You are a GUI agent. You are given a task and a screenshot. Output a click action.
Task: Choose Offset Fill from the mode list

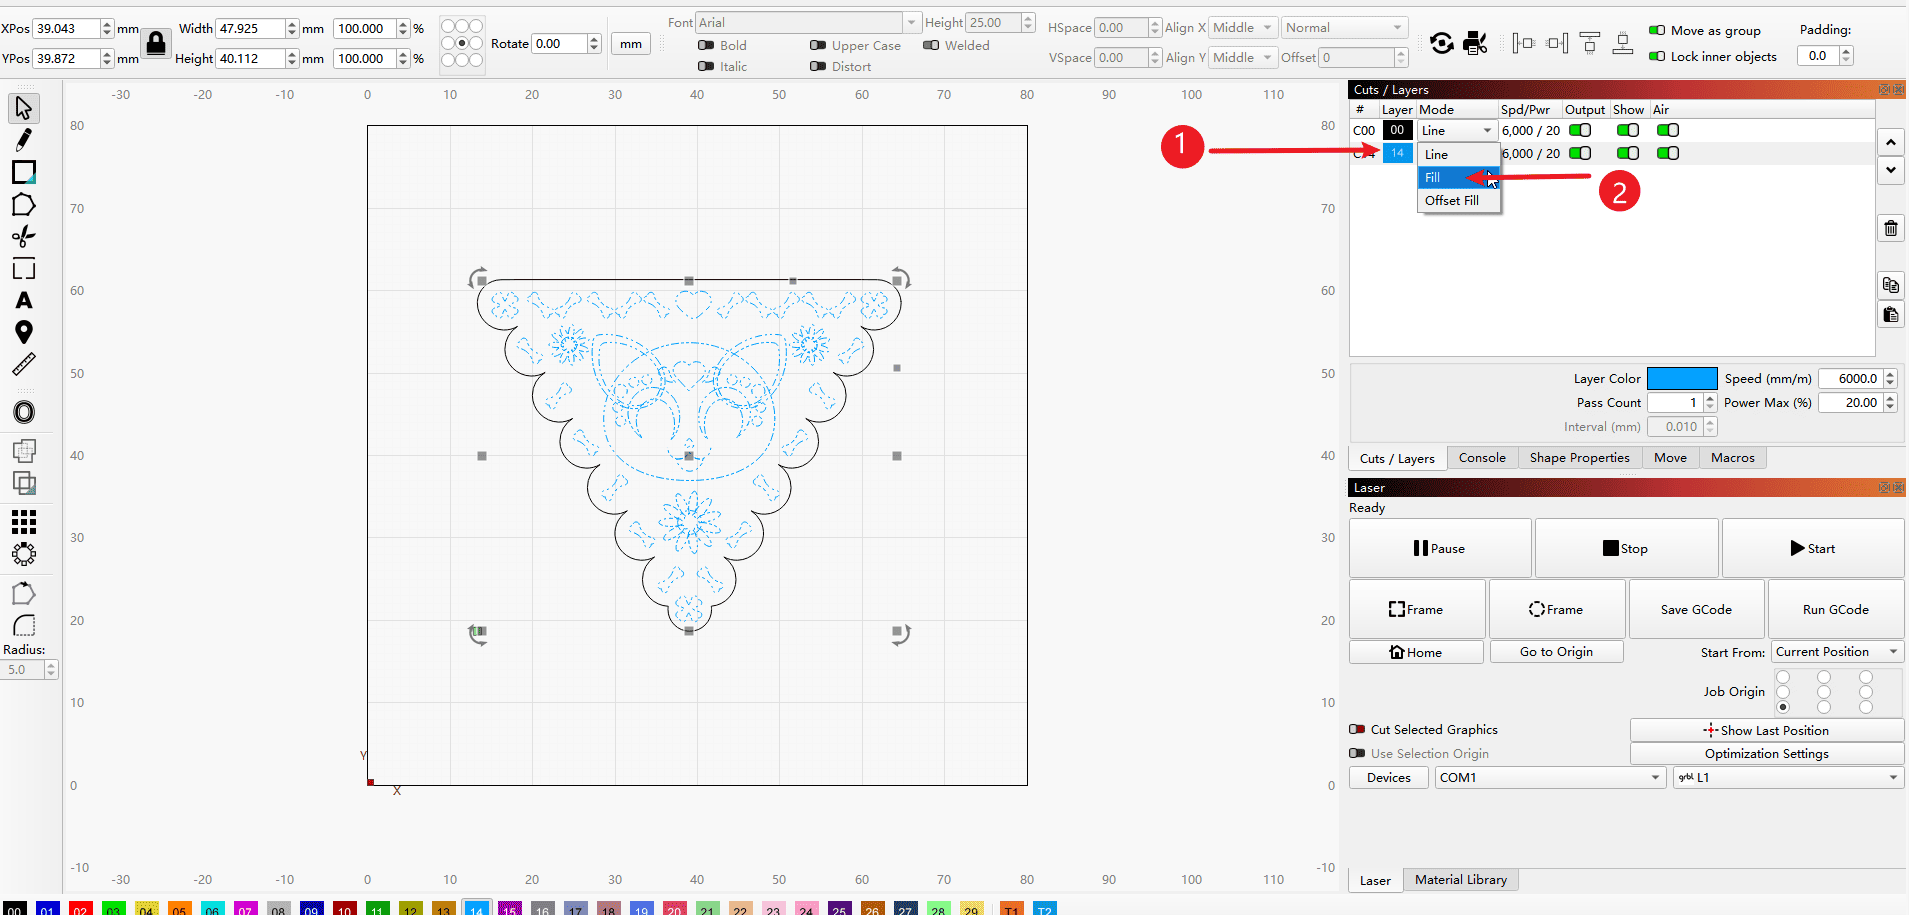(x=1452, y=201)
